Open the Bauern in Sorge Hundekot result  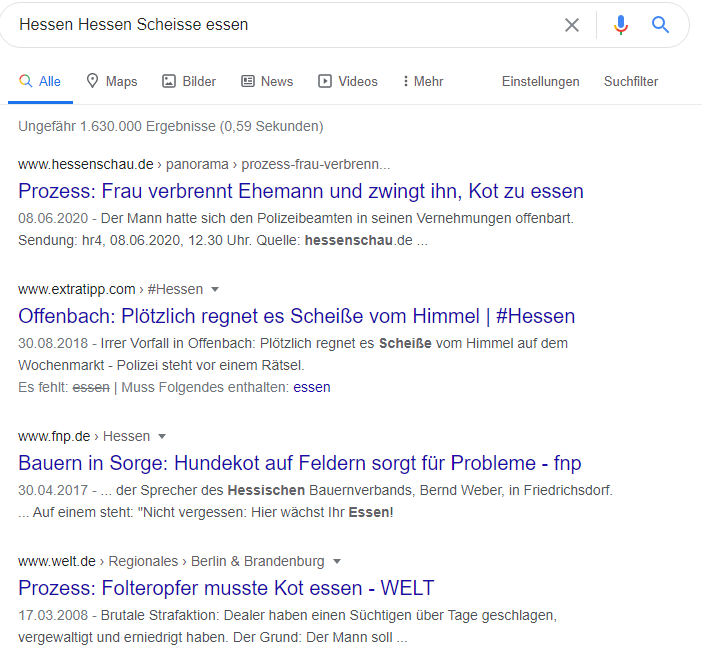tap(300, 463)
